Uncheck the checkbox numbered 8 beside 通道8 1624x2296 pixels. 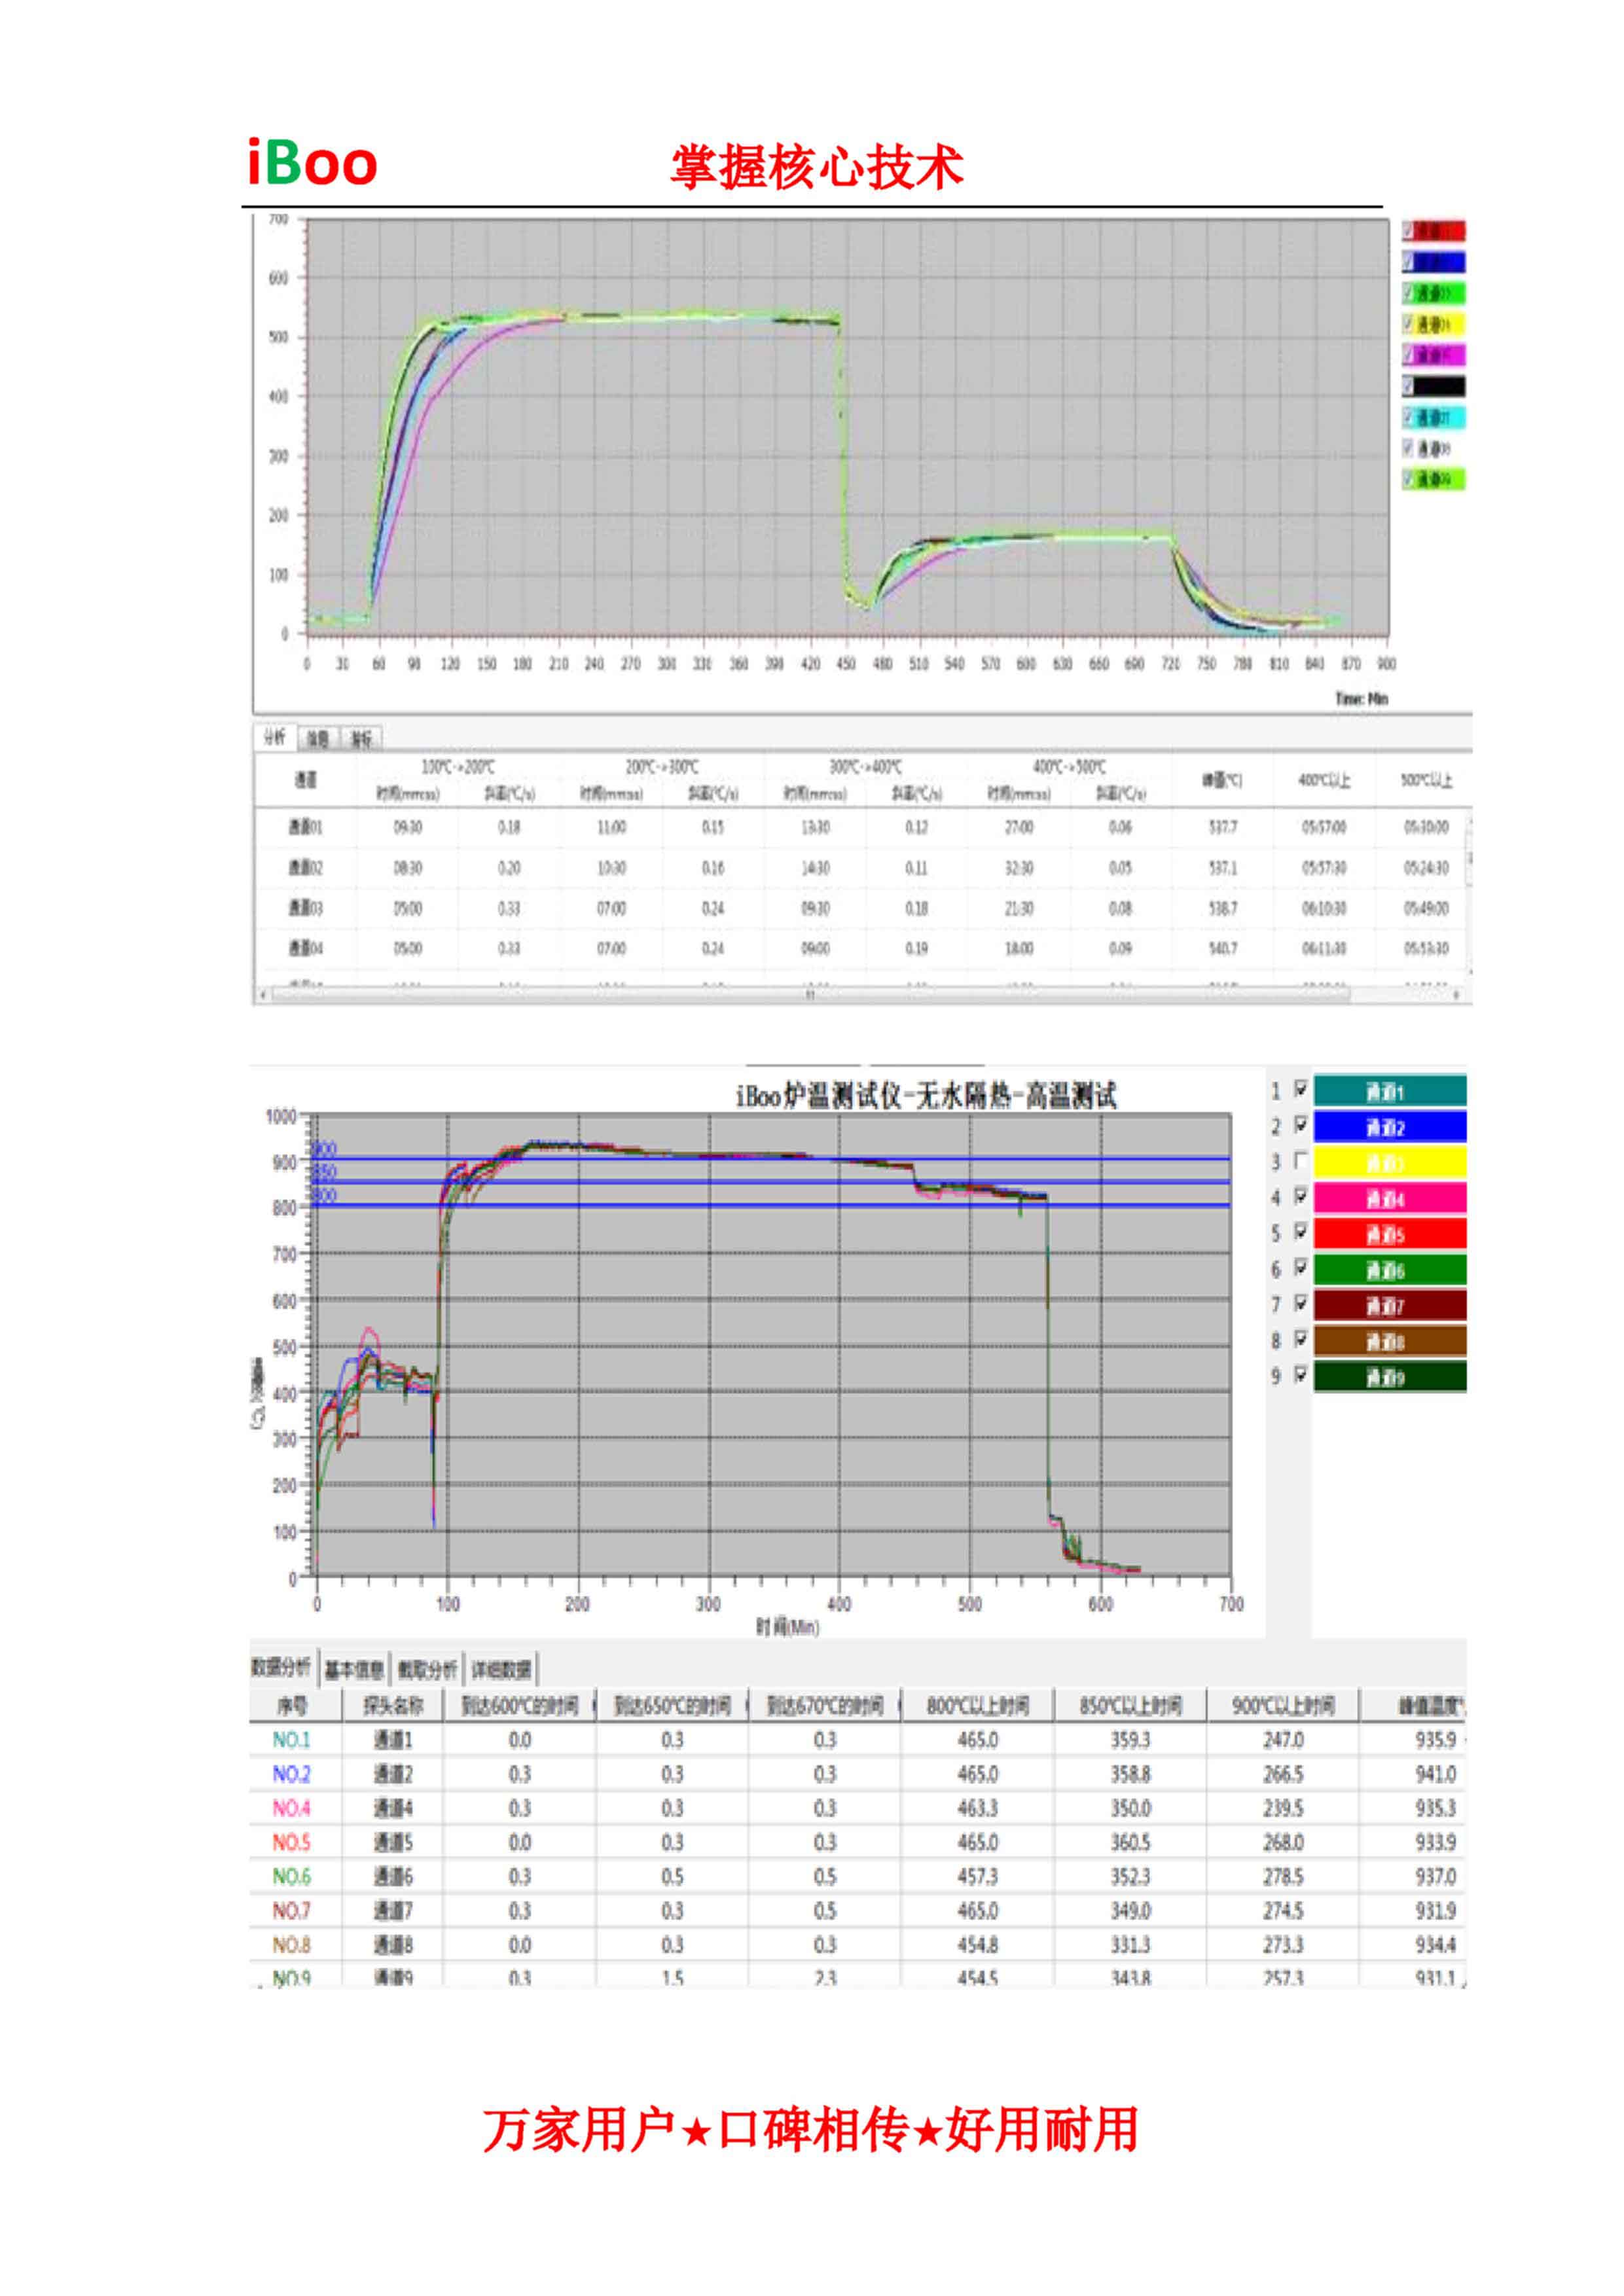click(1300, 1339)
